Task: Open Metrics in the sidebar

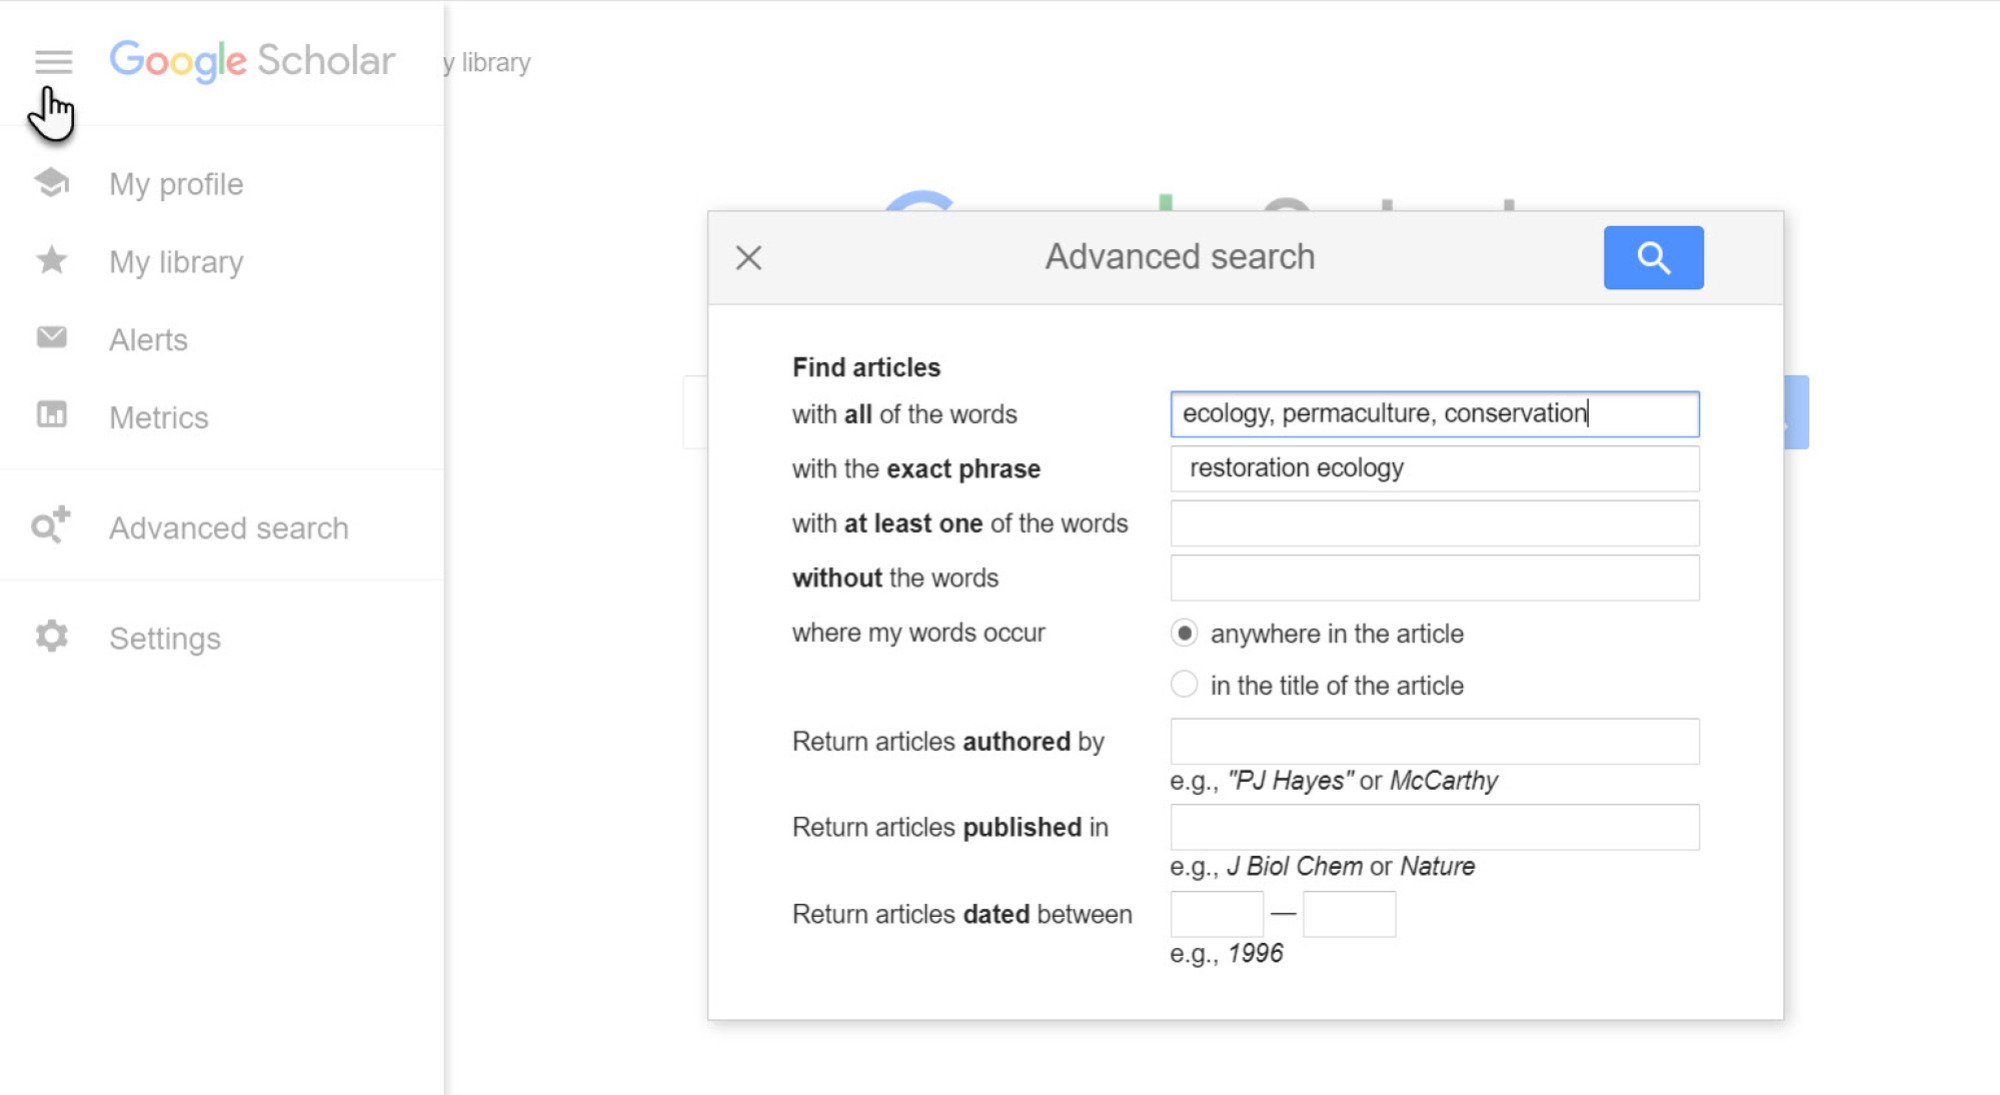Action: tap(159, 418)
